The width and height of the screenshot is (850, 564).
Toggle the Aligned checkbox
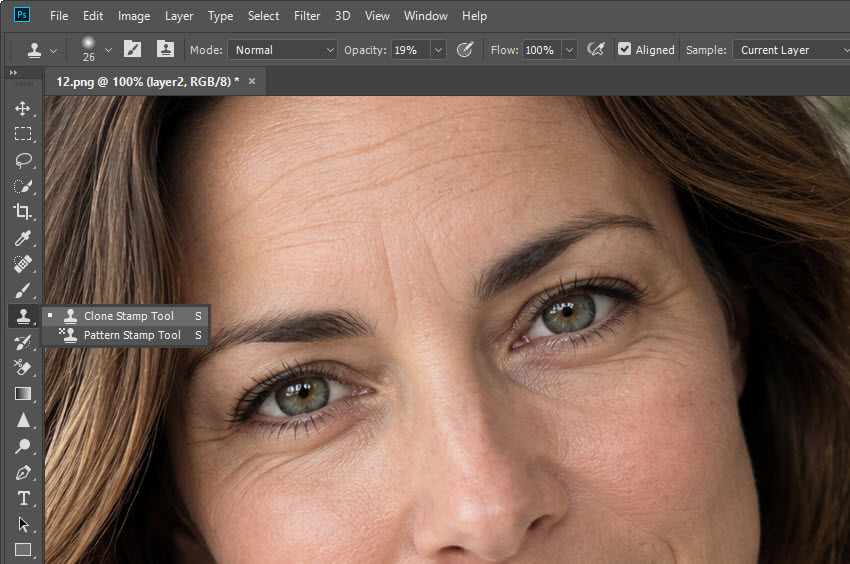coord(624,49)
